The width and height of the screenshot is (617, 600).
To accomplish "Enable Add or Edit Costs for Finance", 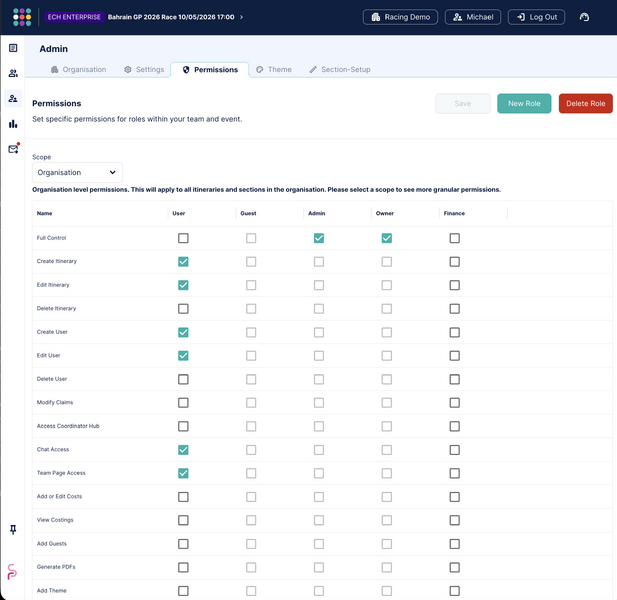I will click(x=454, y=497).
